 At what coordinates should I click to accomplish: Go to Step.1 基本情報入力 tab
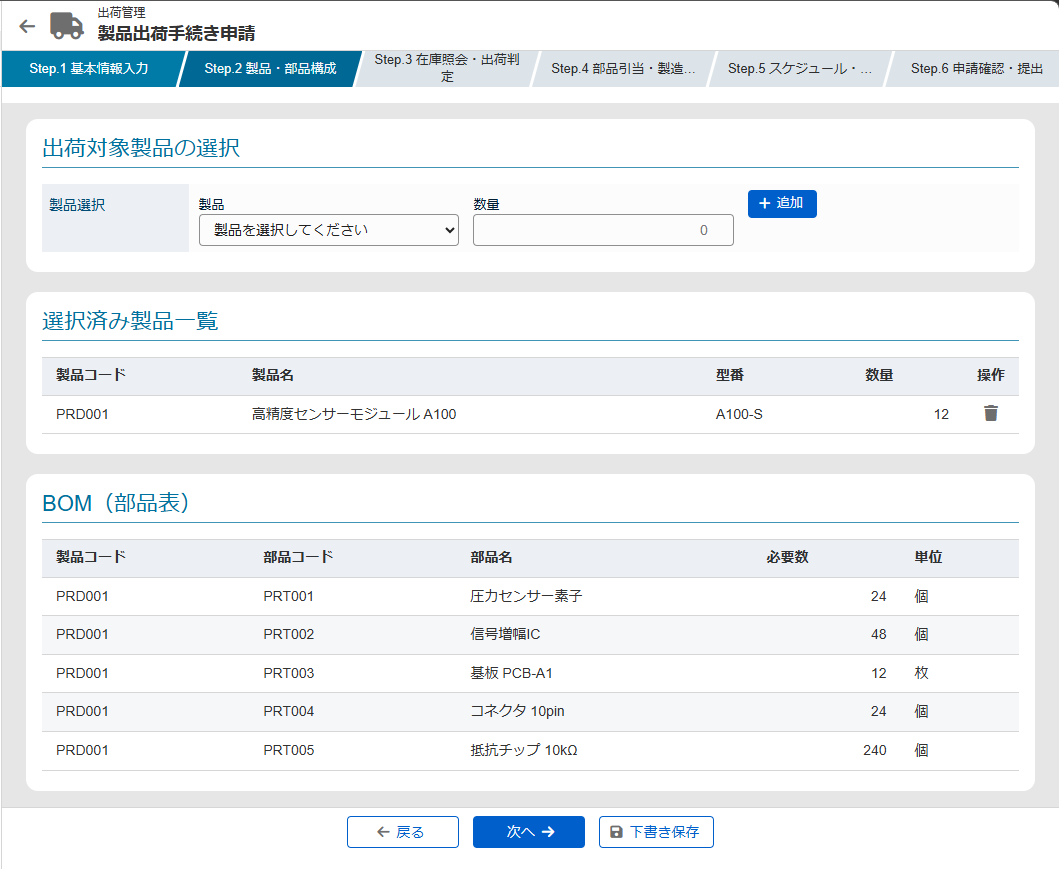pyautogui.click(x=89, y=68)
